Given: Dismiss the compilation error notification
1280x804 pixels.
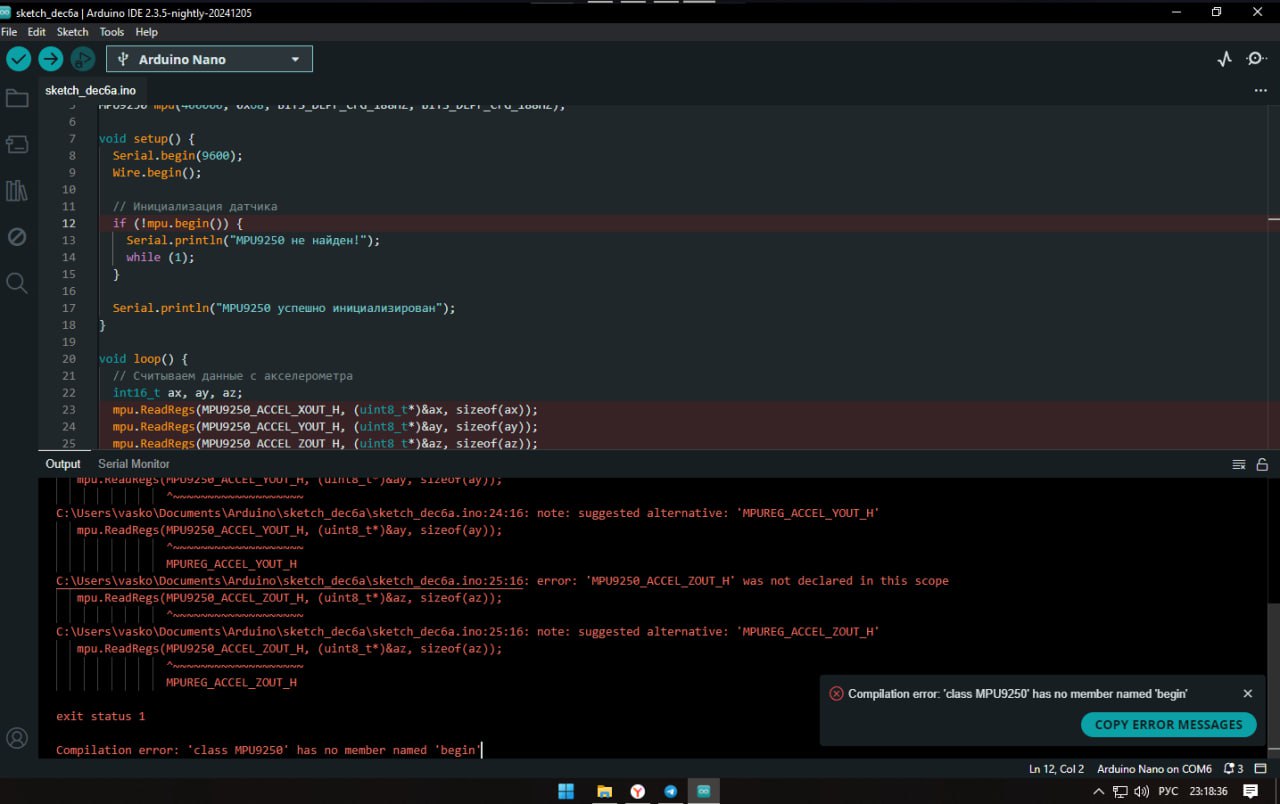Looking at the screenshot, I should pyautogui.click(x=1247, y=694).
